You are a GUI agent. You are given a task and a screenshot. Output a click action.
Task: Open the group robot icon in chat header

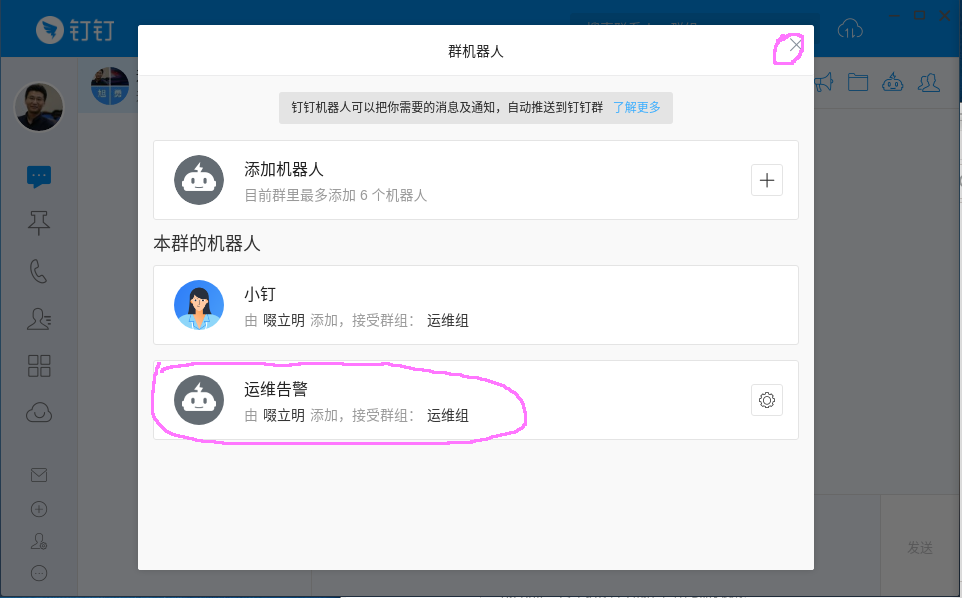pyautogui.click(x=893, y=82)
